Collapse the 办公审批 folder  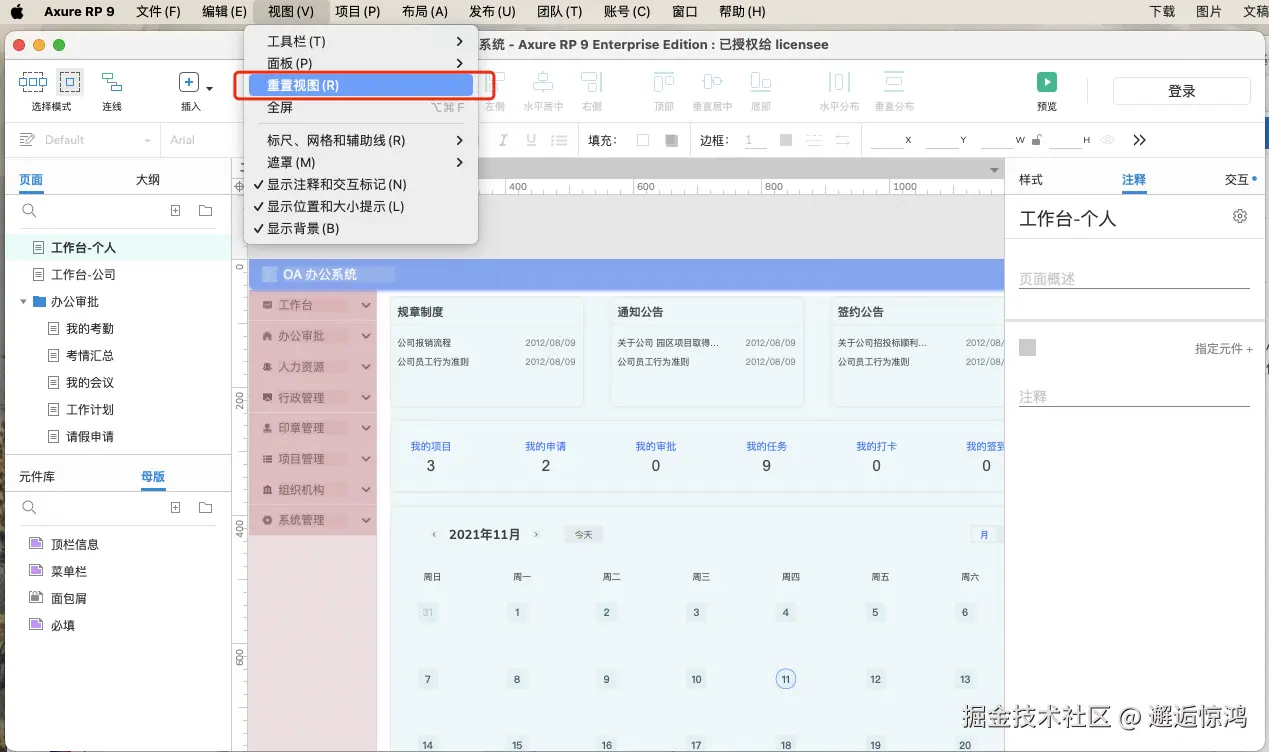coord(24,301)
